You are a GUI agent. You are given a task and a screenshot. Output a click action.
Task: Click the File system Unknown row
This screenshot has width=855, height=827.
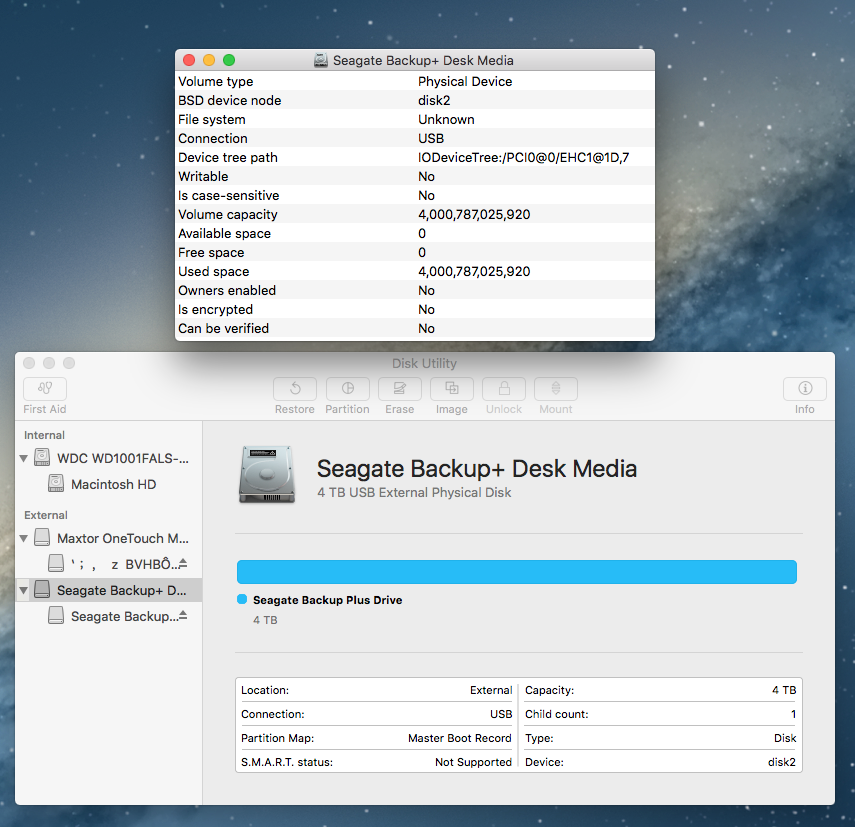415,119
